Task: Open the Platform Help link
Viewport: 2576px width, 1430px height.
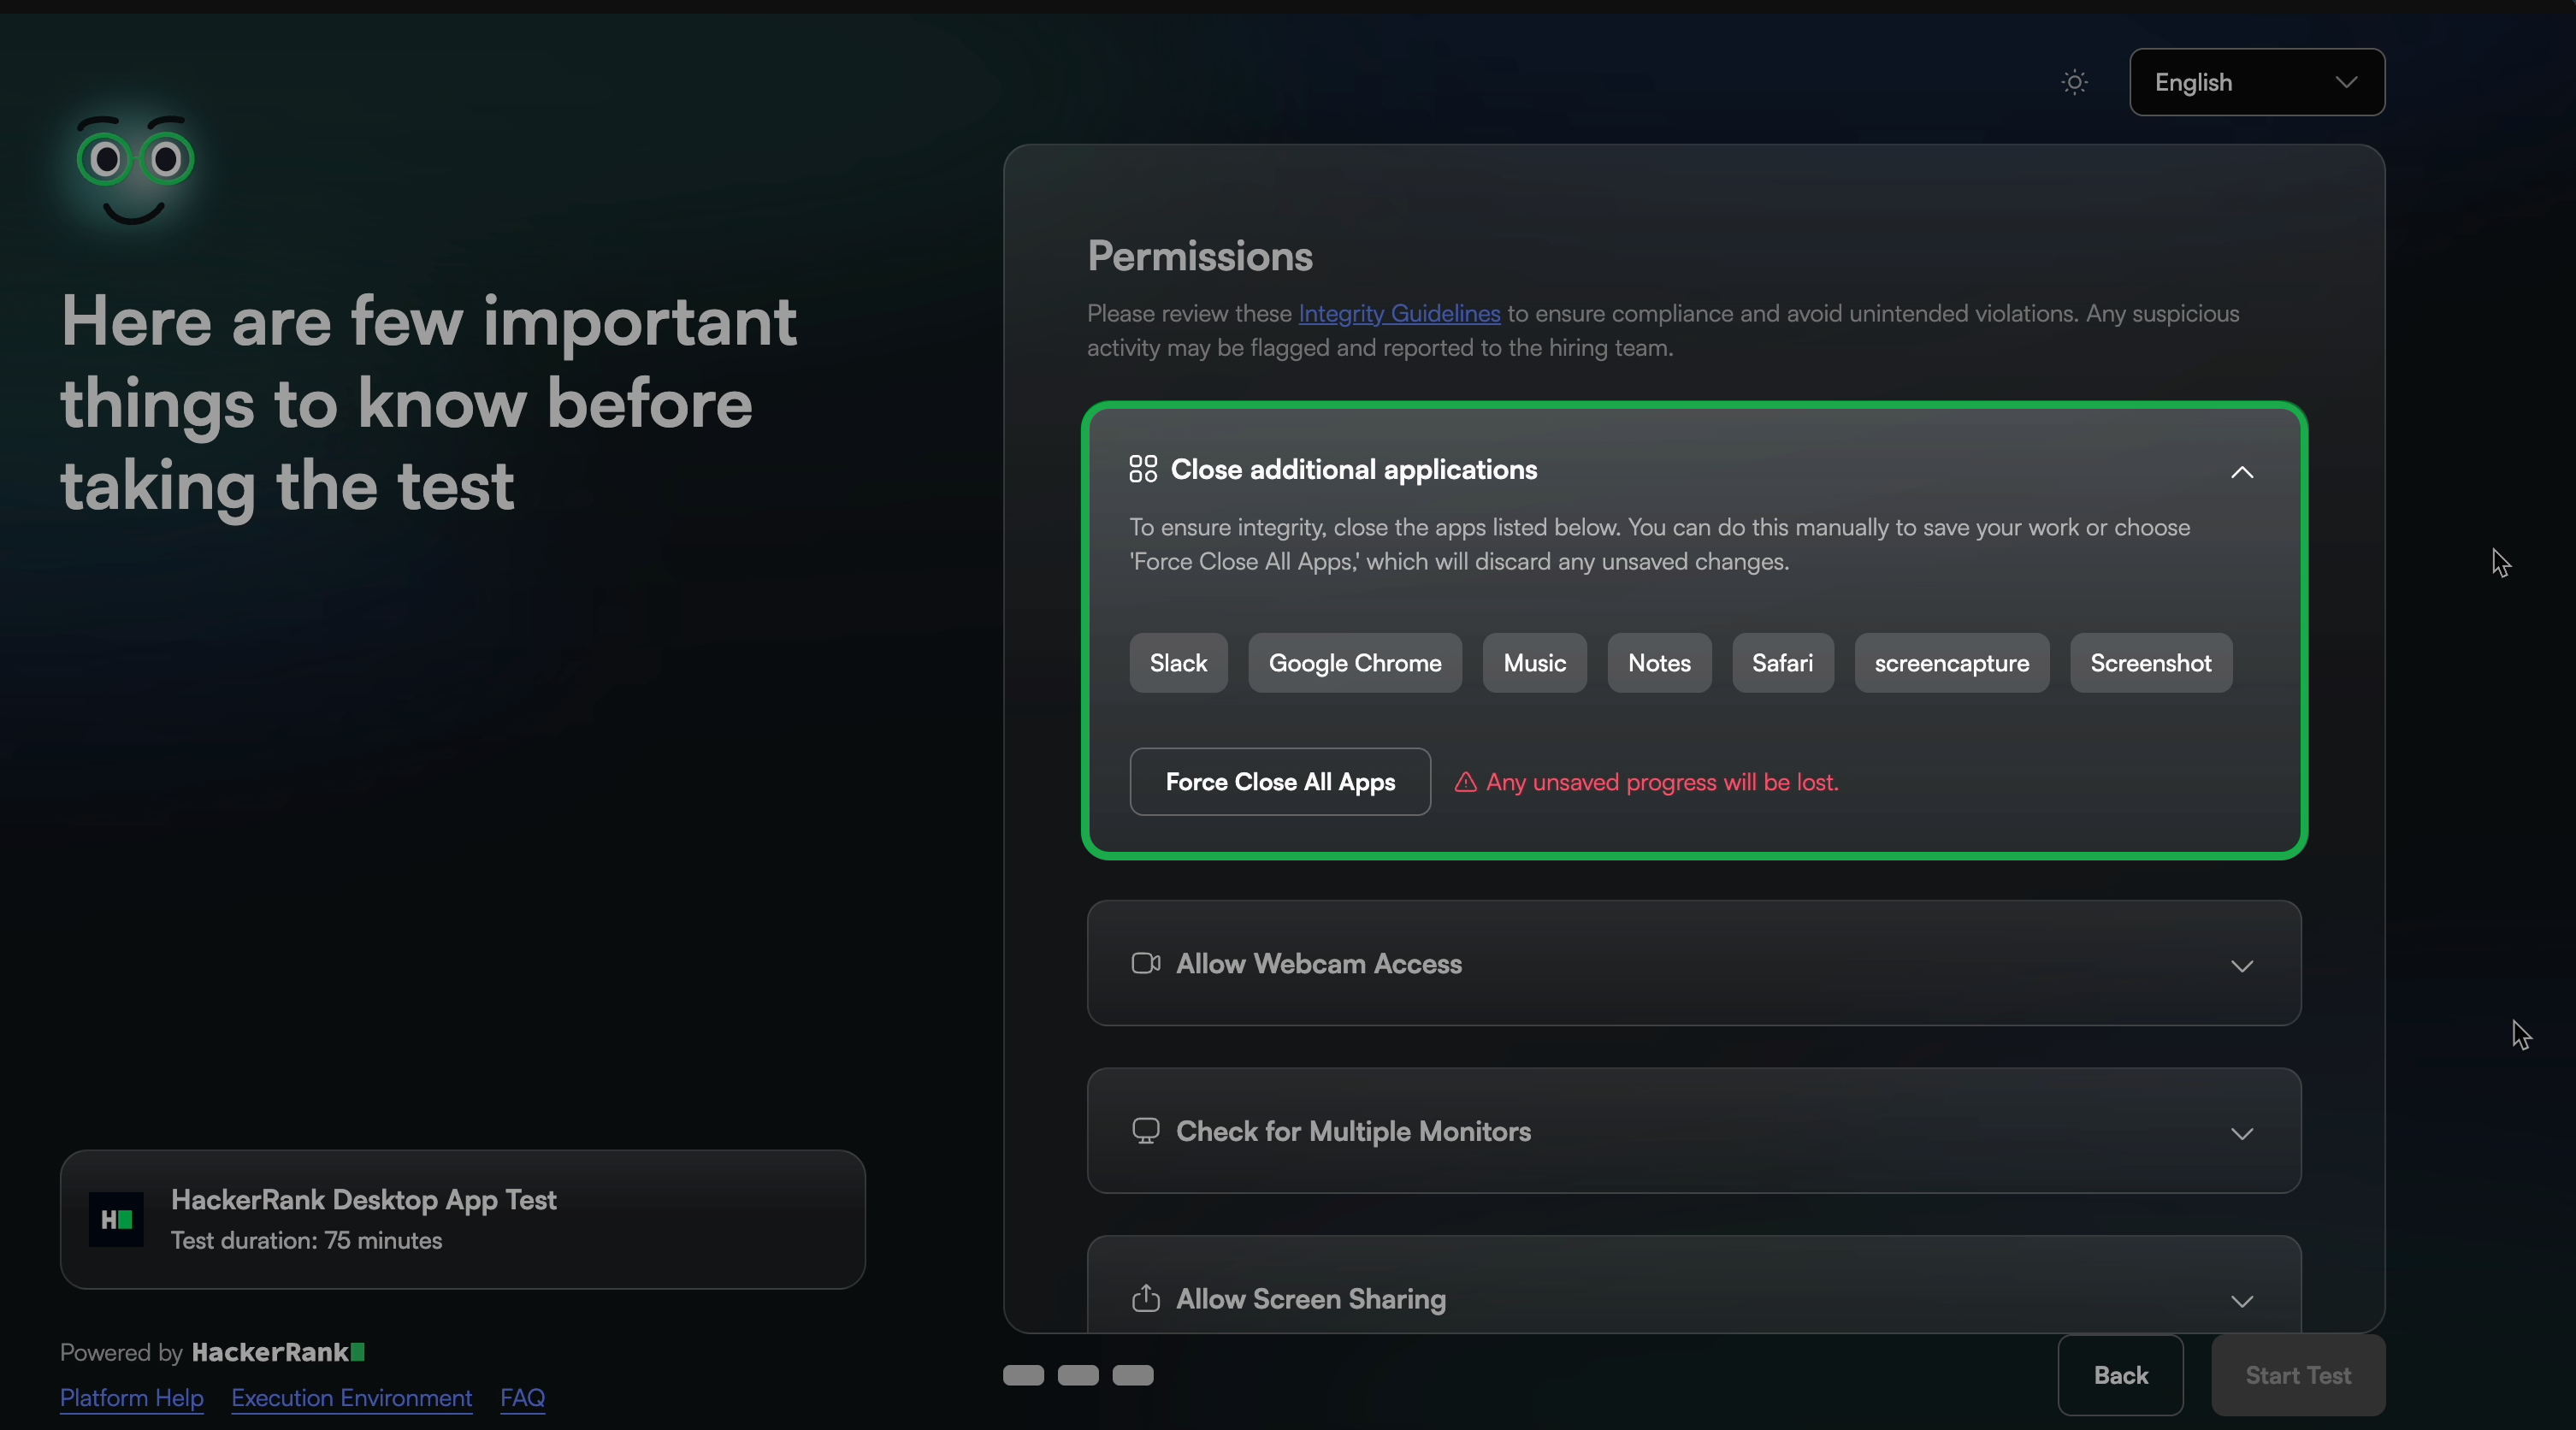Action: click(132, 1397)
